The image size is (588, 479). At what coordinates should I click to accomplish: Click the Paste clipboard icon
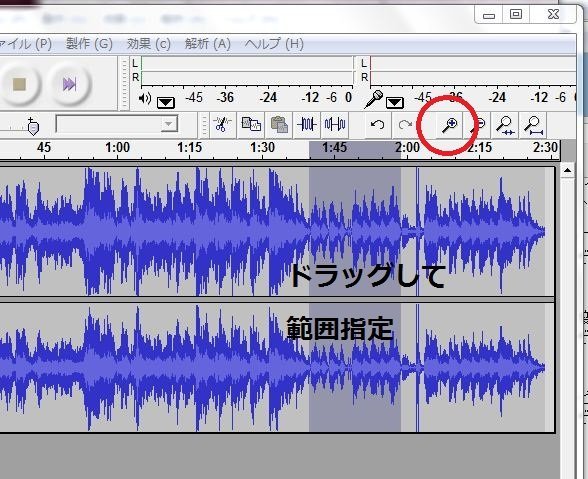(279, 125)
